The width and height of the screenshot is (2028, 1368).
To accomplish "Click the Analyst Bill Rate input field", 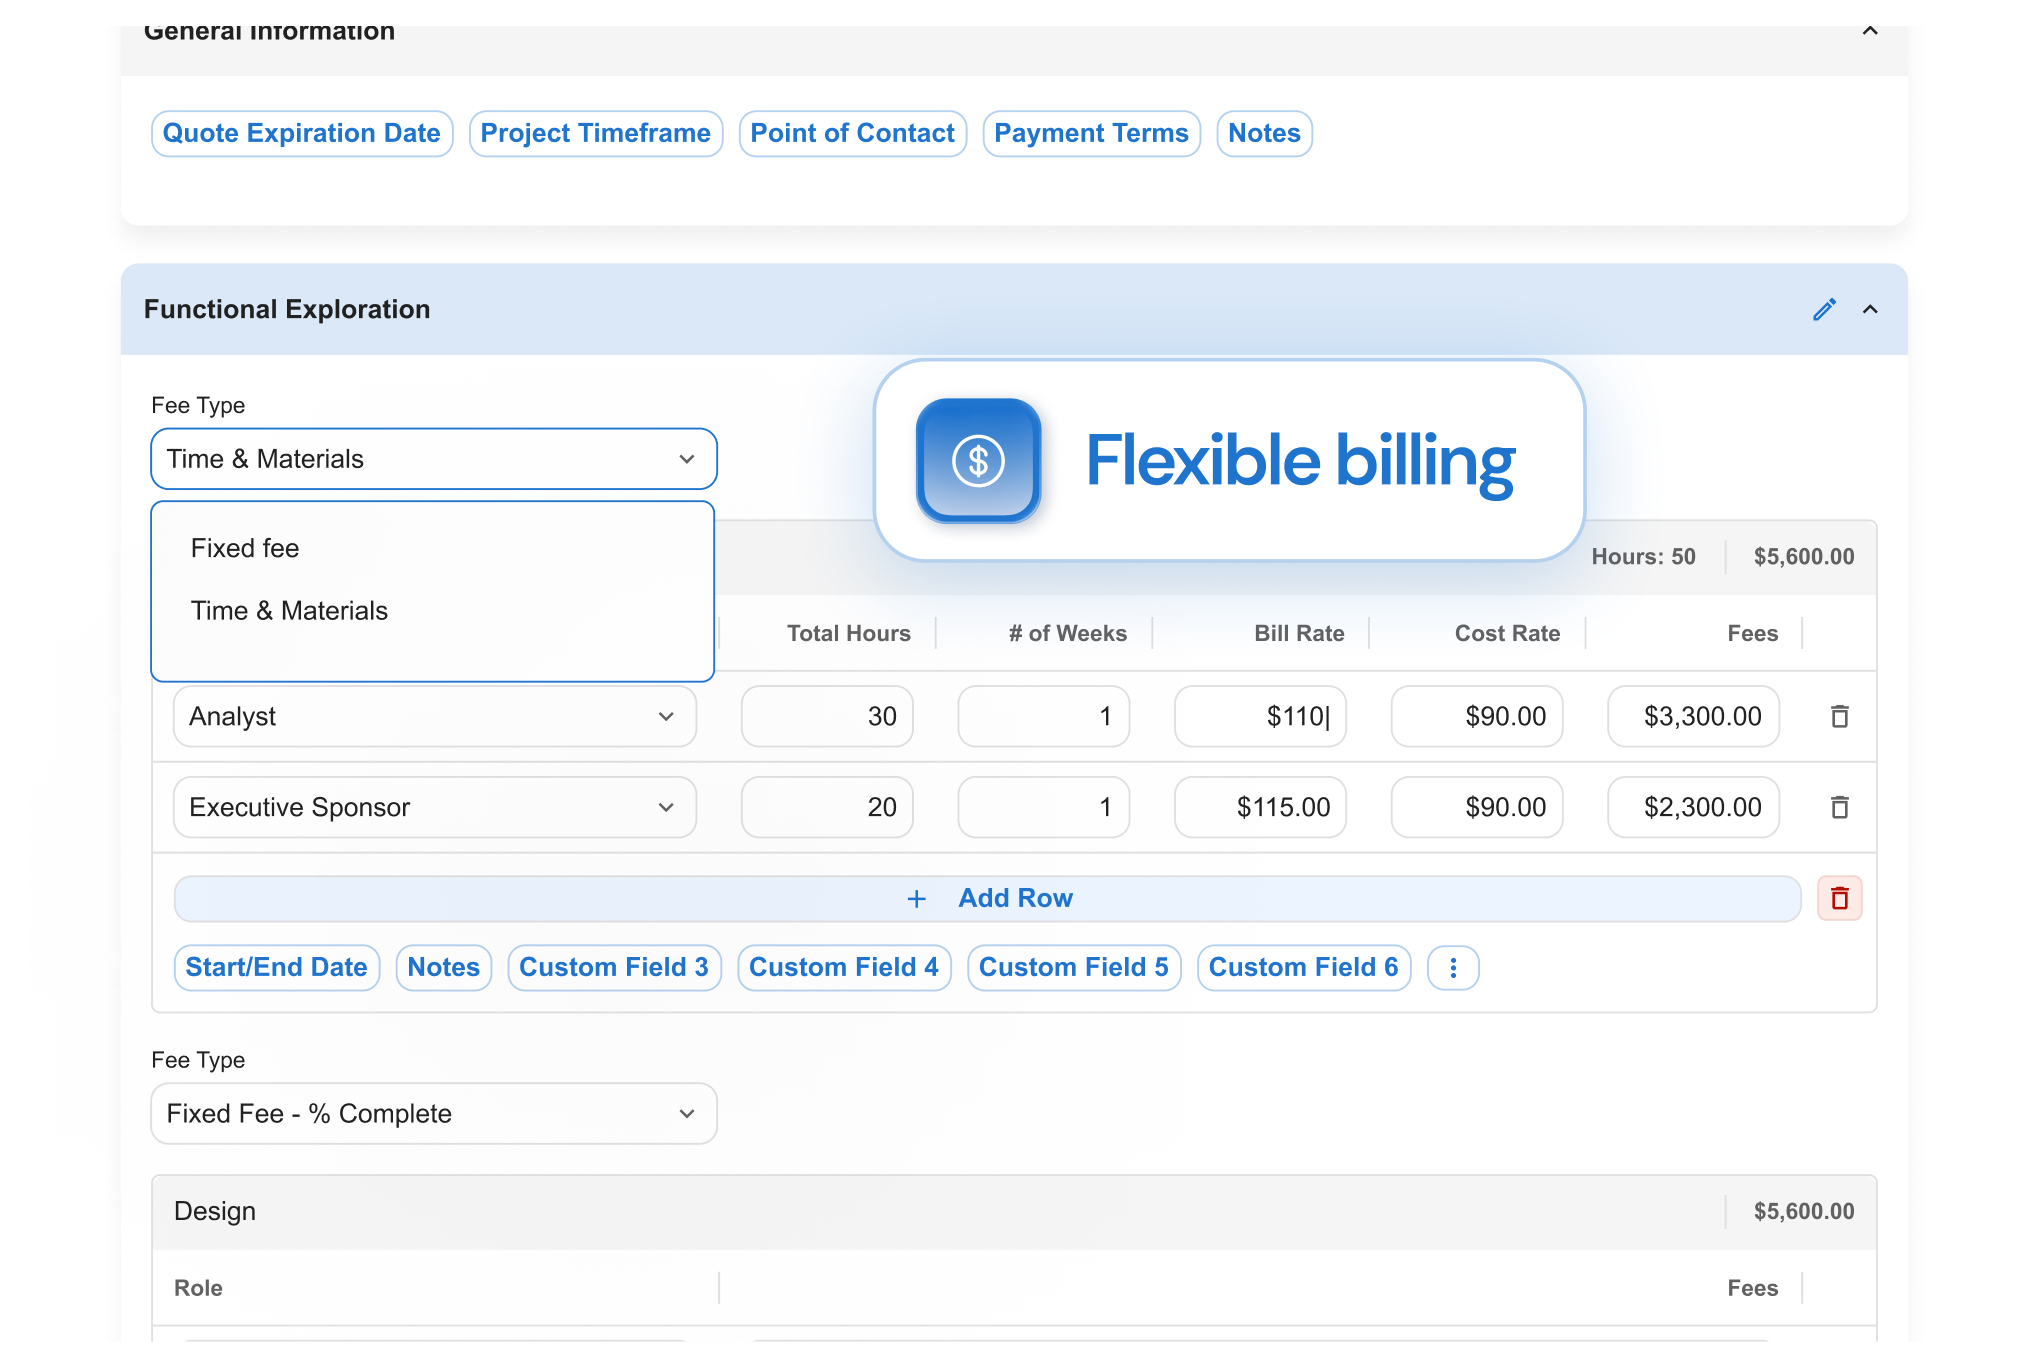I will [1259, 716].
